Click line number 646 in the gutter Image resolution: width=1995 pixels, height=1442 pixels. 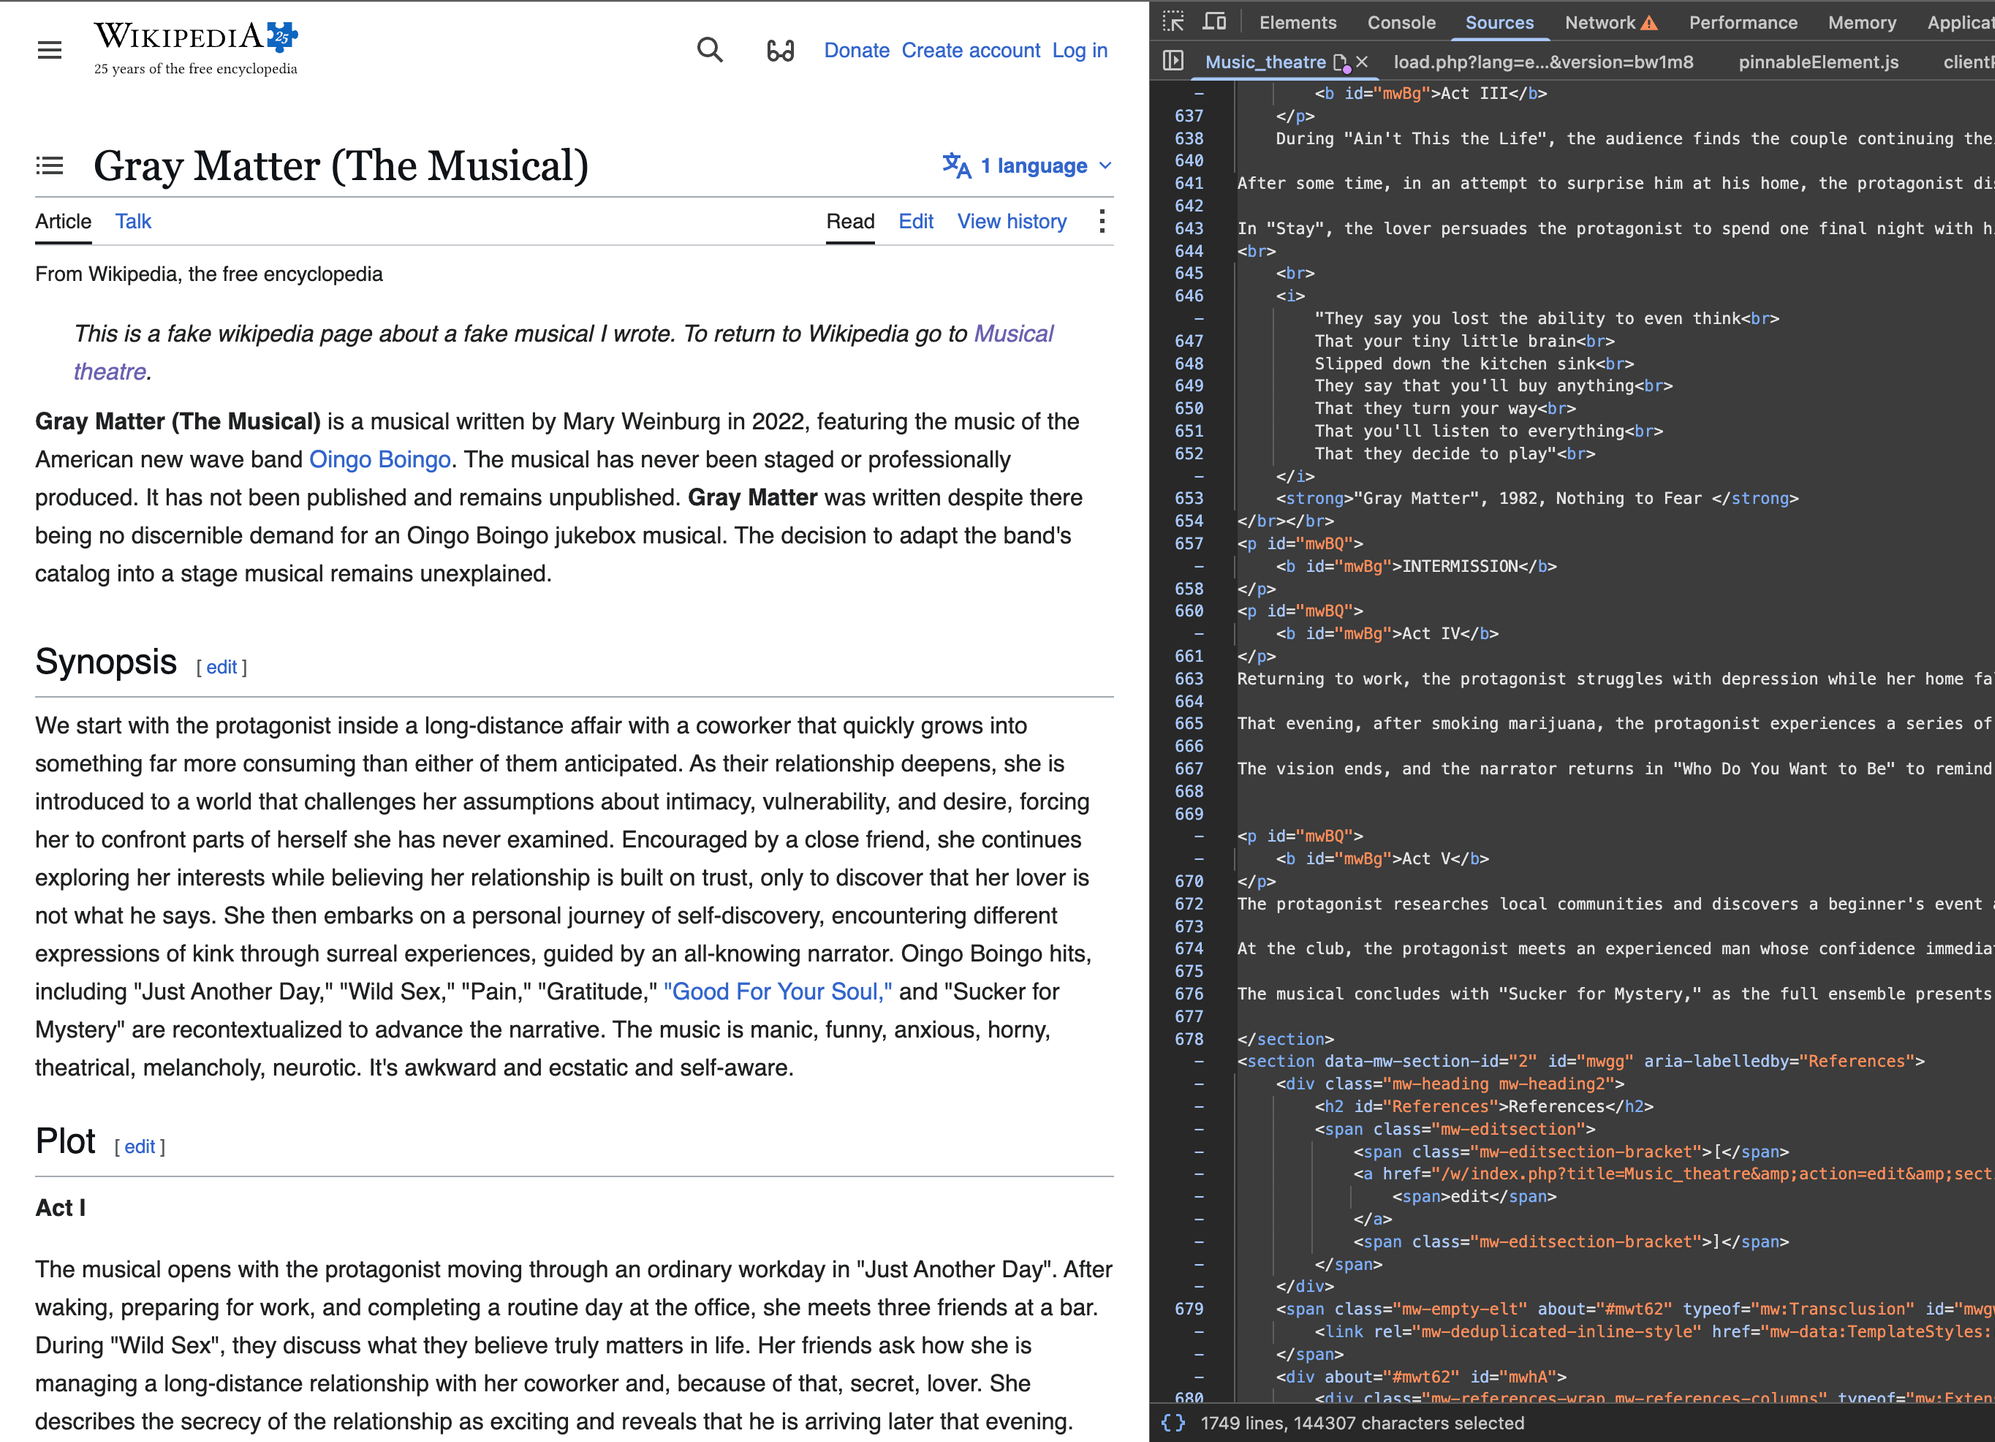click(x=1188, y=296)
